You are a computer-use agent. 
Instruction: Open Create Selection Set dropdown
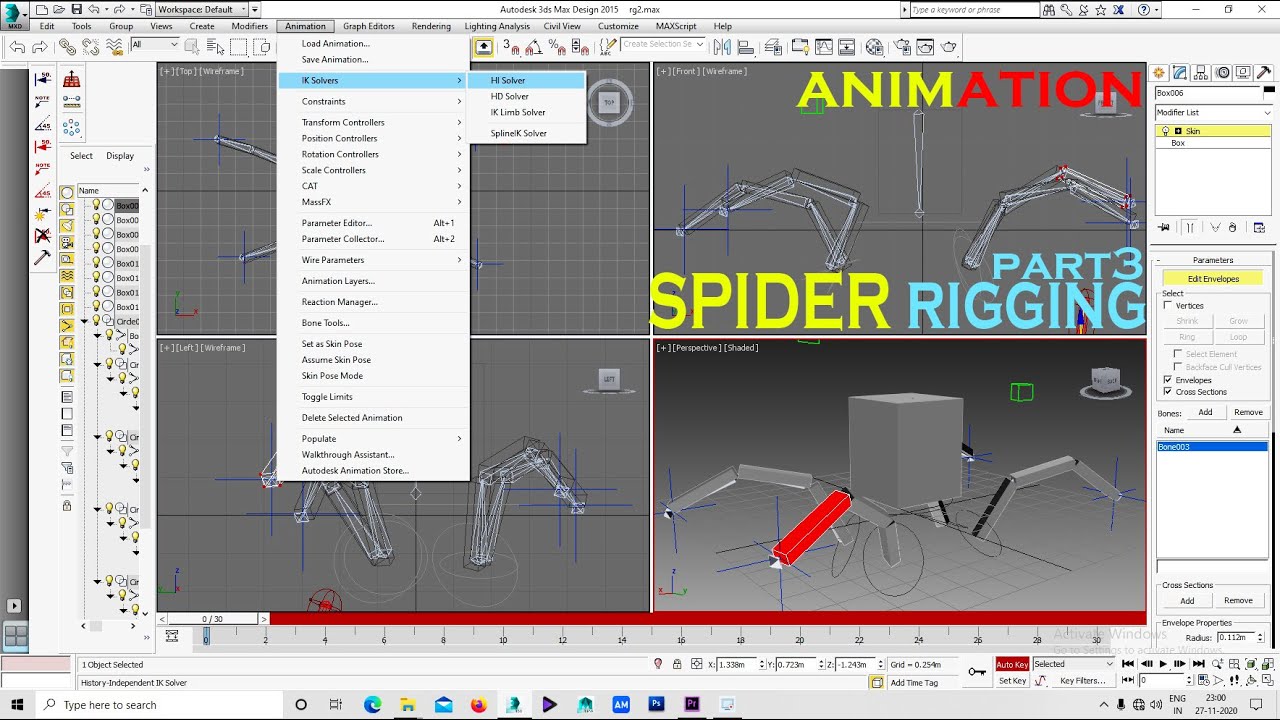[x=662, y=44]
